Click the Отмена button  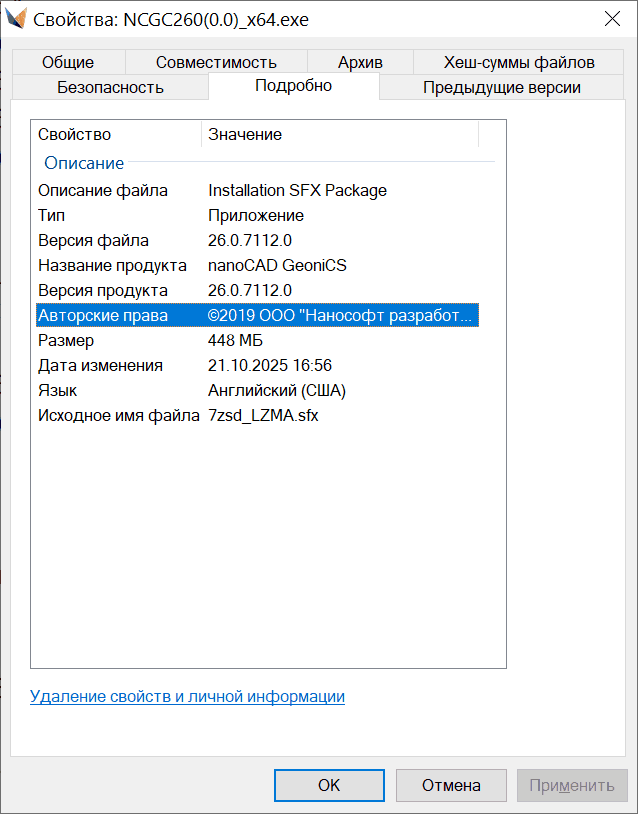tap(451, 785)
